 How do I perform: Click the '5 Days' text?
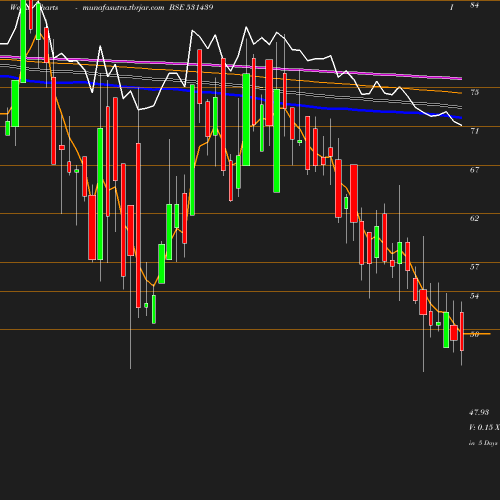click(x=488, y=443)
